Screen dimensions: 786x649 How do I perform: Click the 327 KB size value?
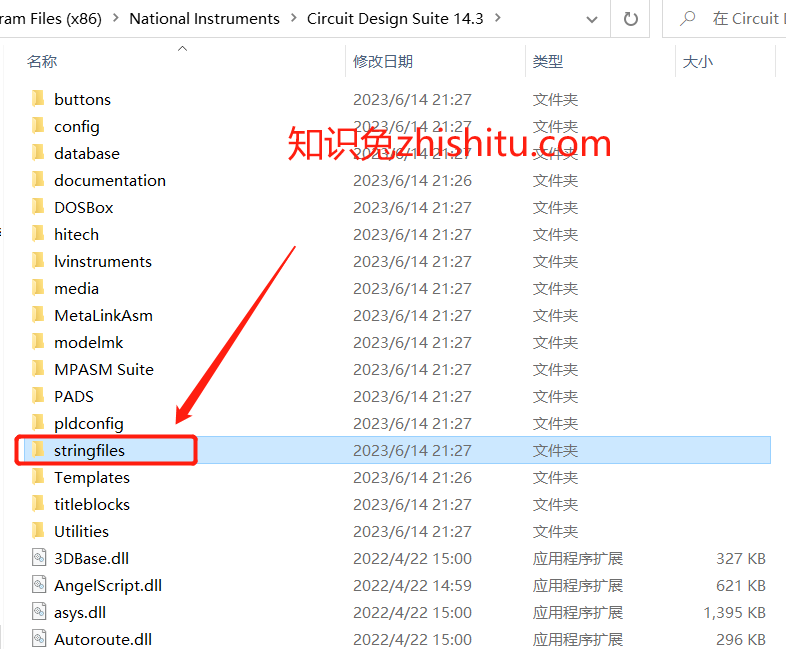(741, 559)
